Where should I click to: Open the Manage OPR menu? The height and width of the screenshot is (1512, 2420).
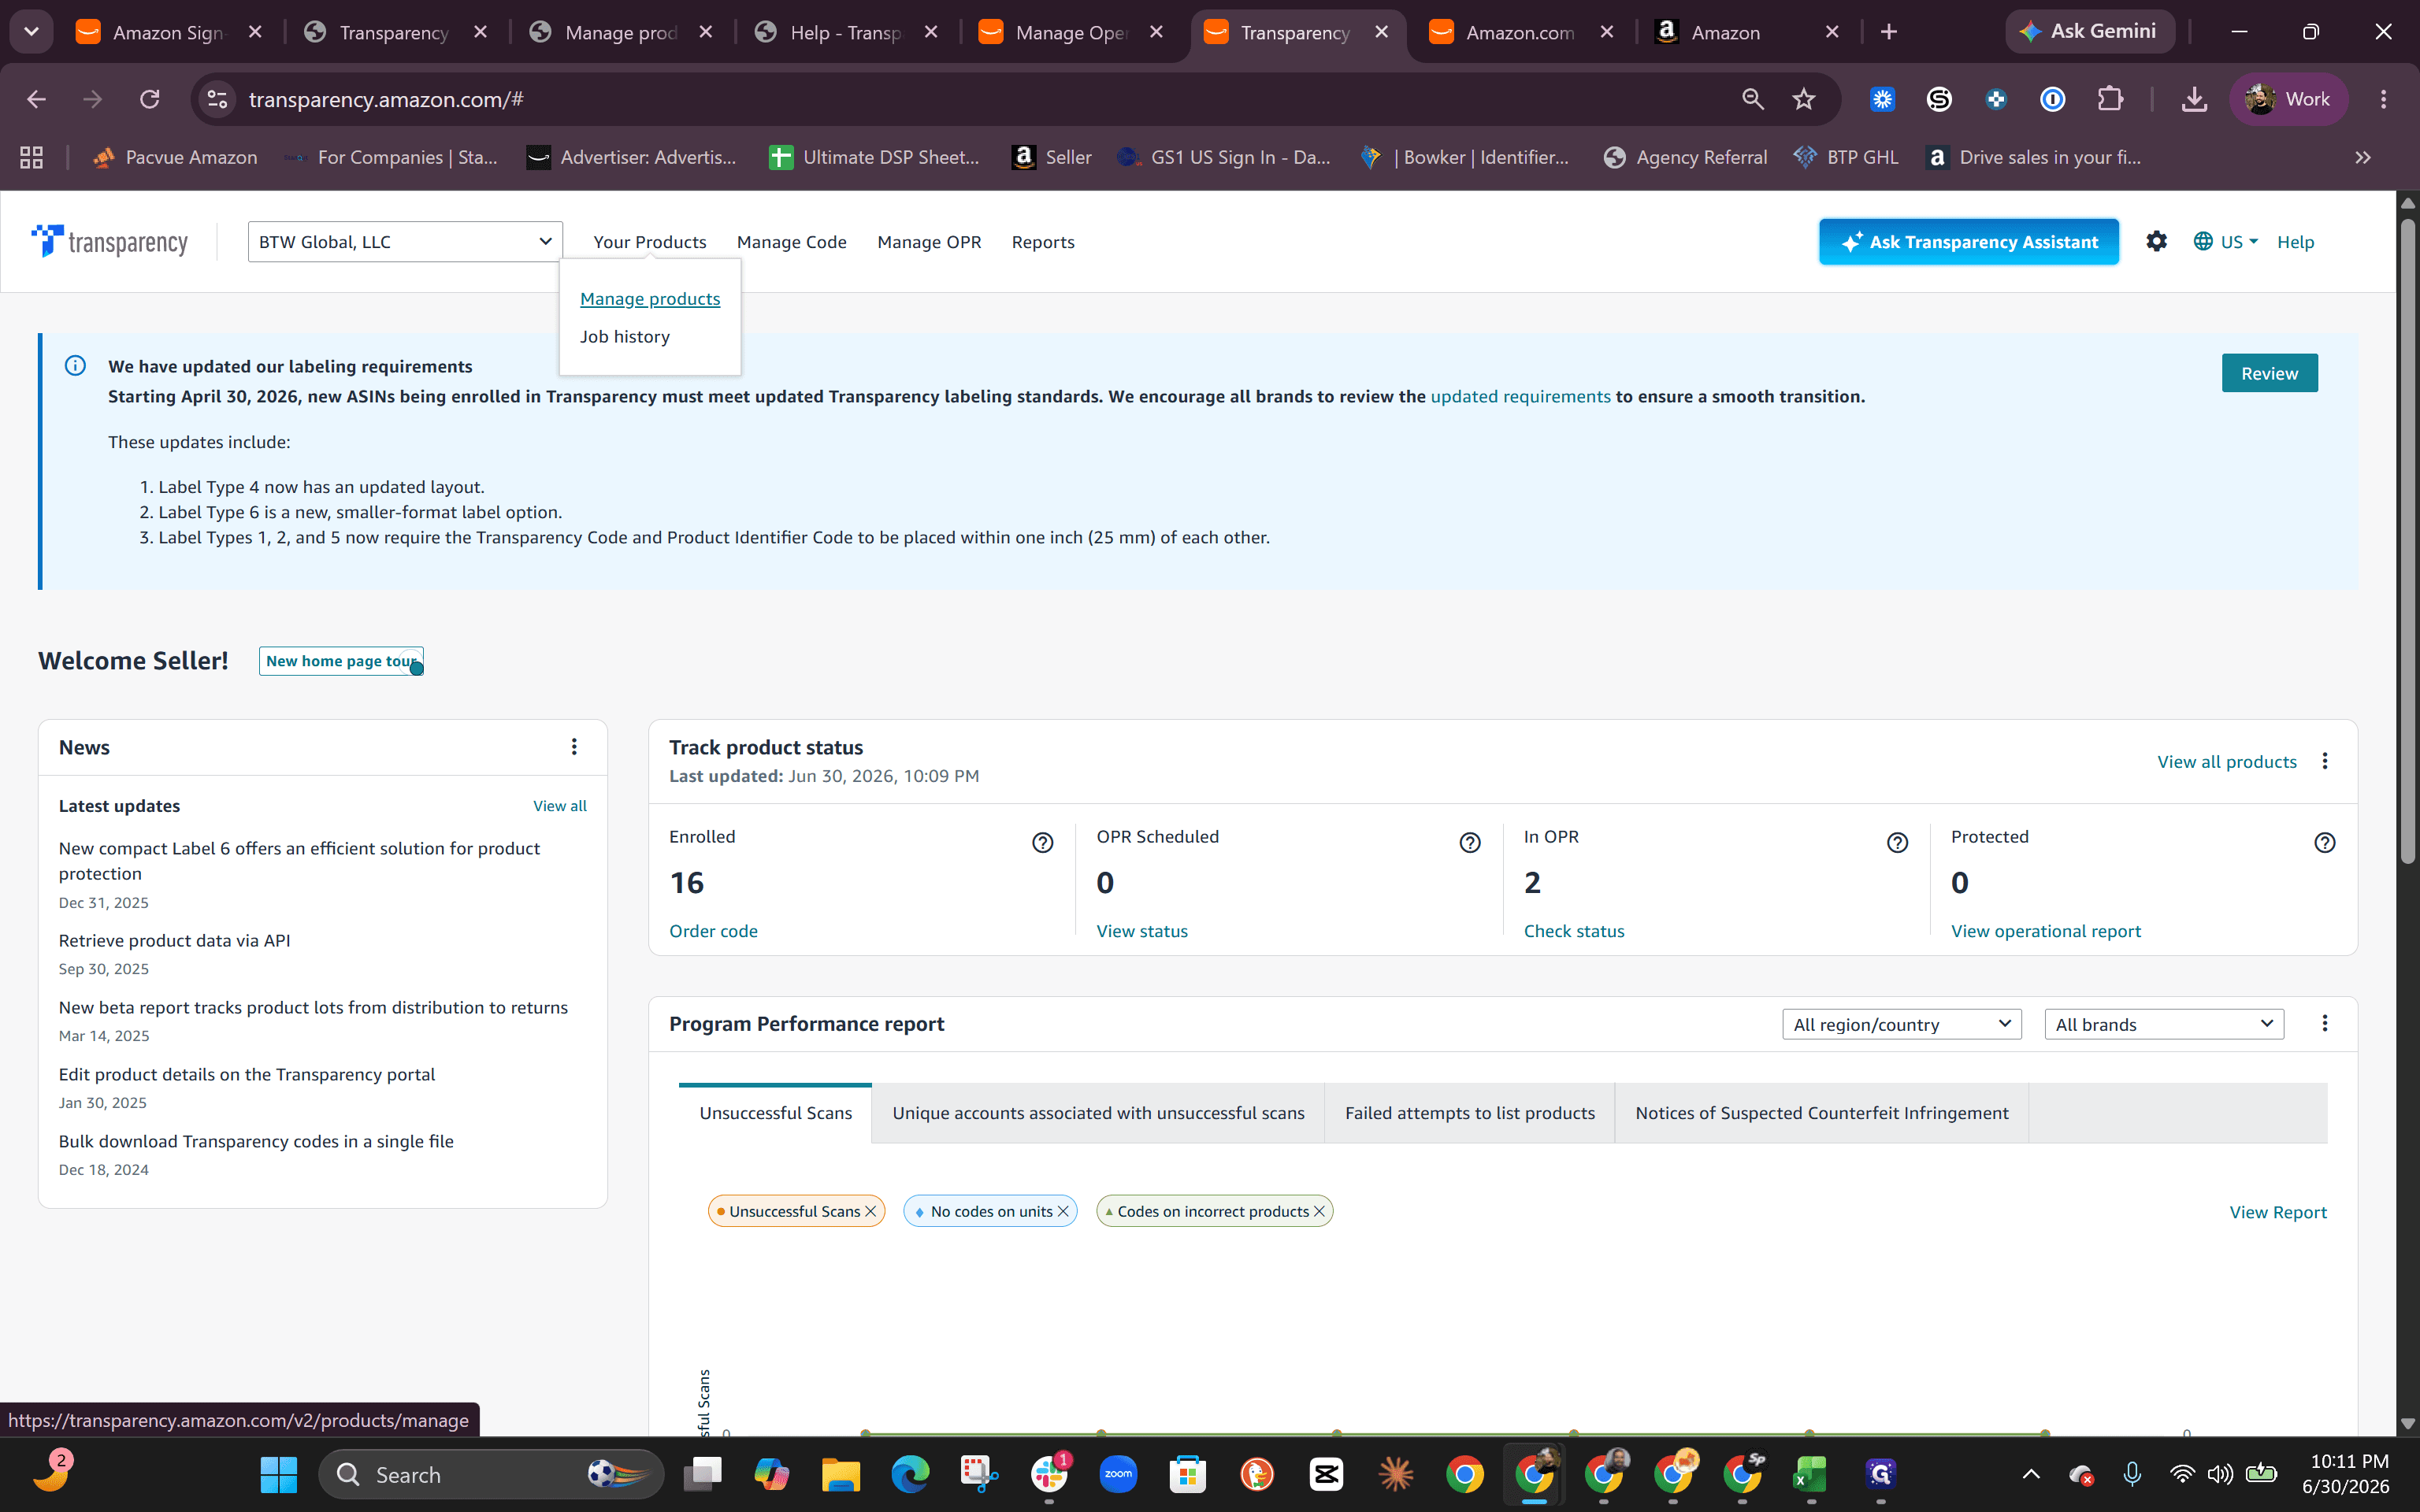click(x=929, y=241)
